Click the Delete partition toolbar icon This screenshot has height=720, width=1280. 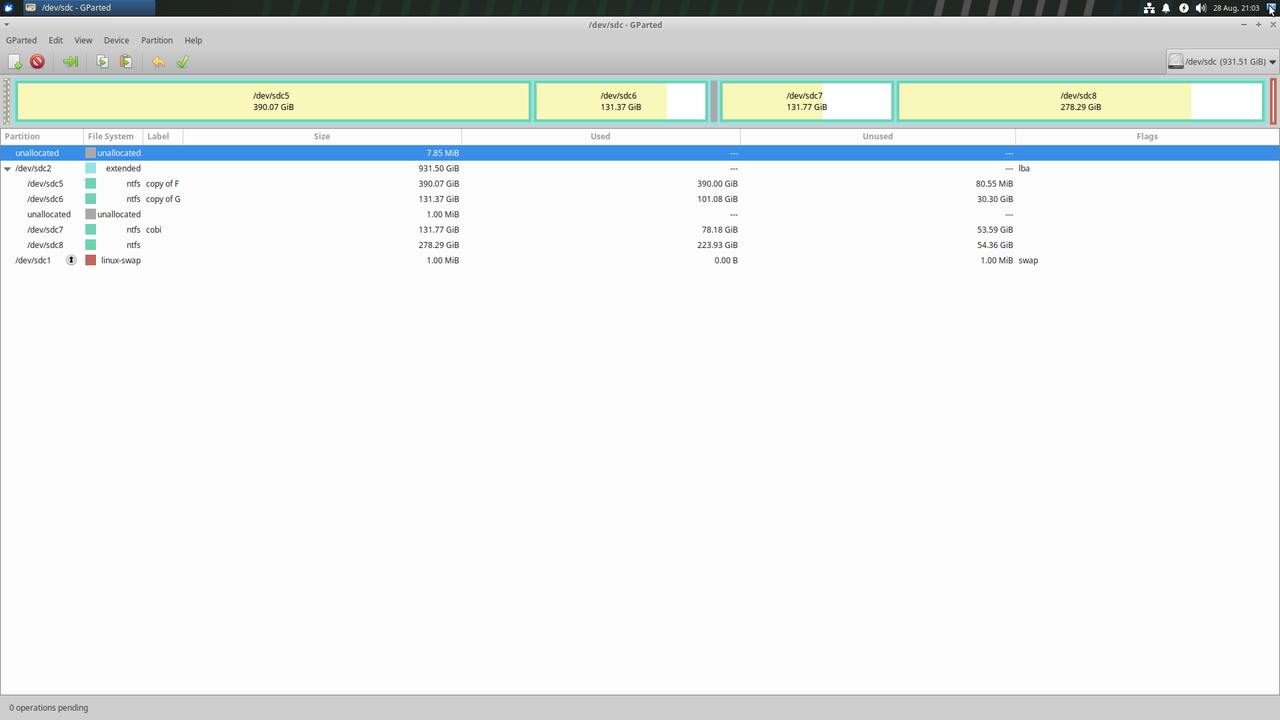pos(37,62)
